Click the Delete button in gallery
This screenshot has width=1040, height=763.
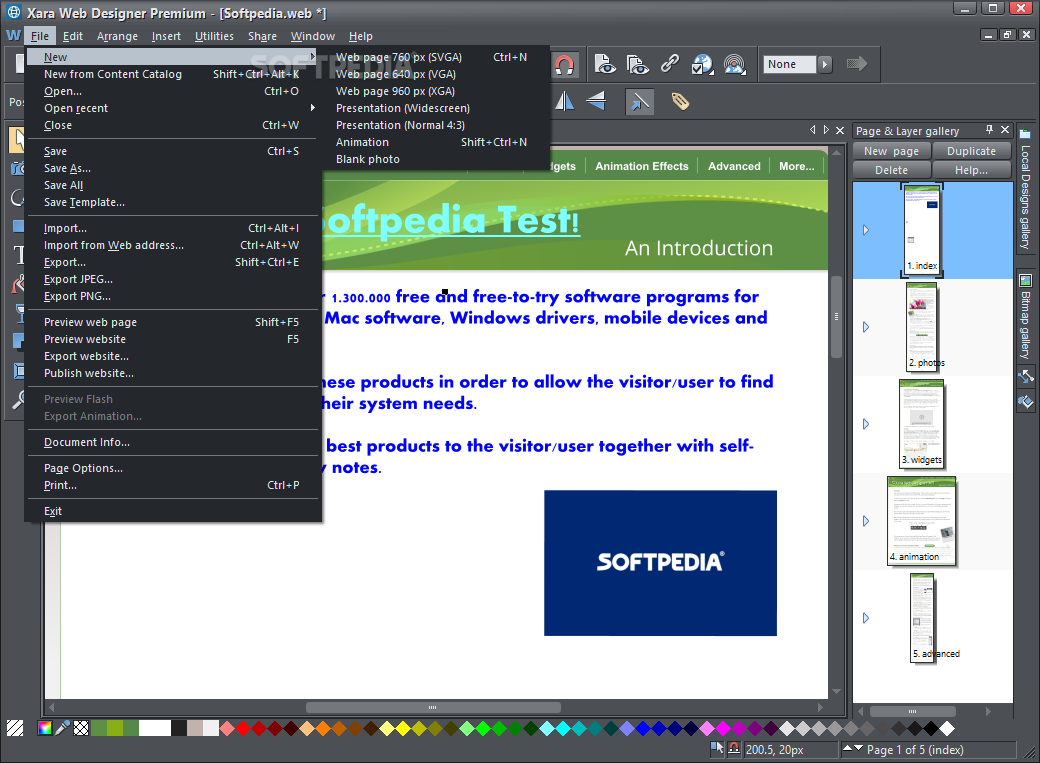[891, 171]
